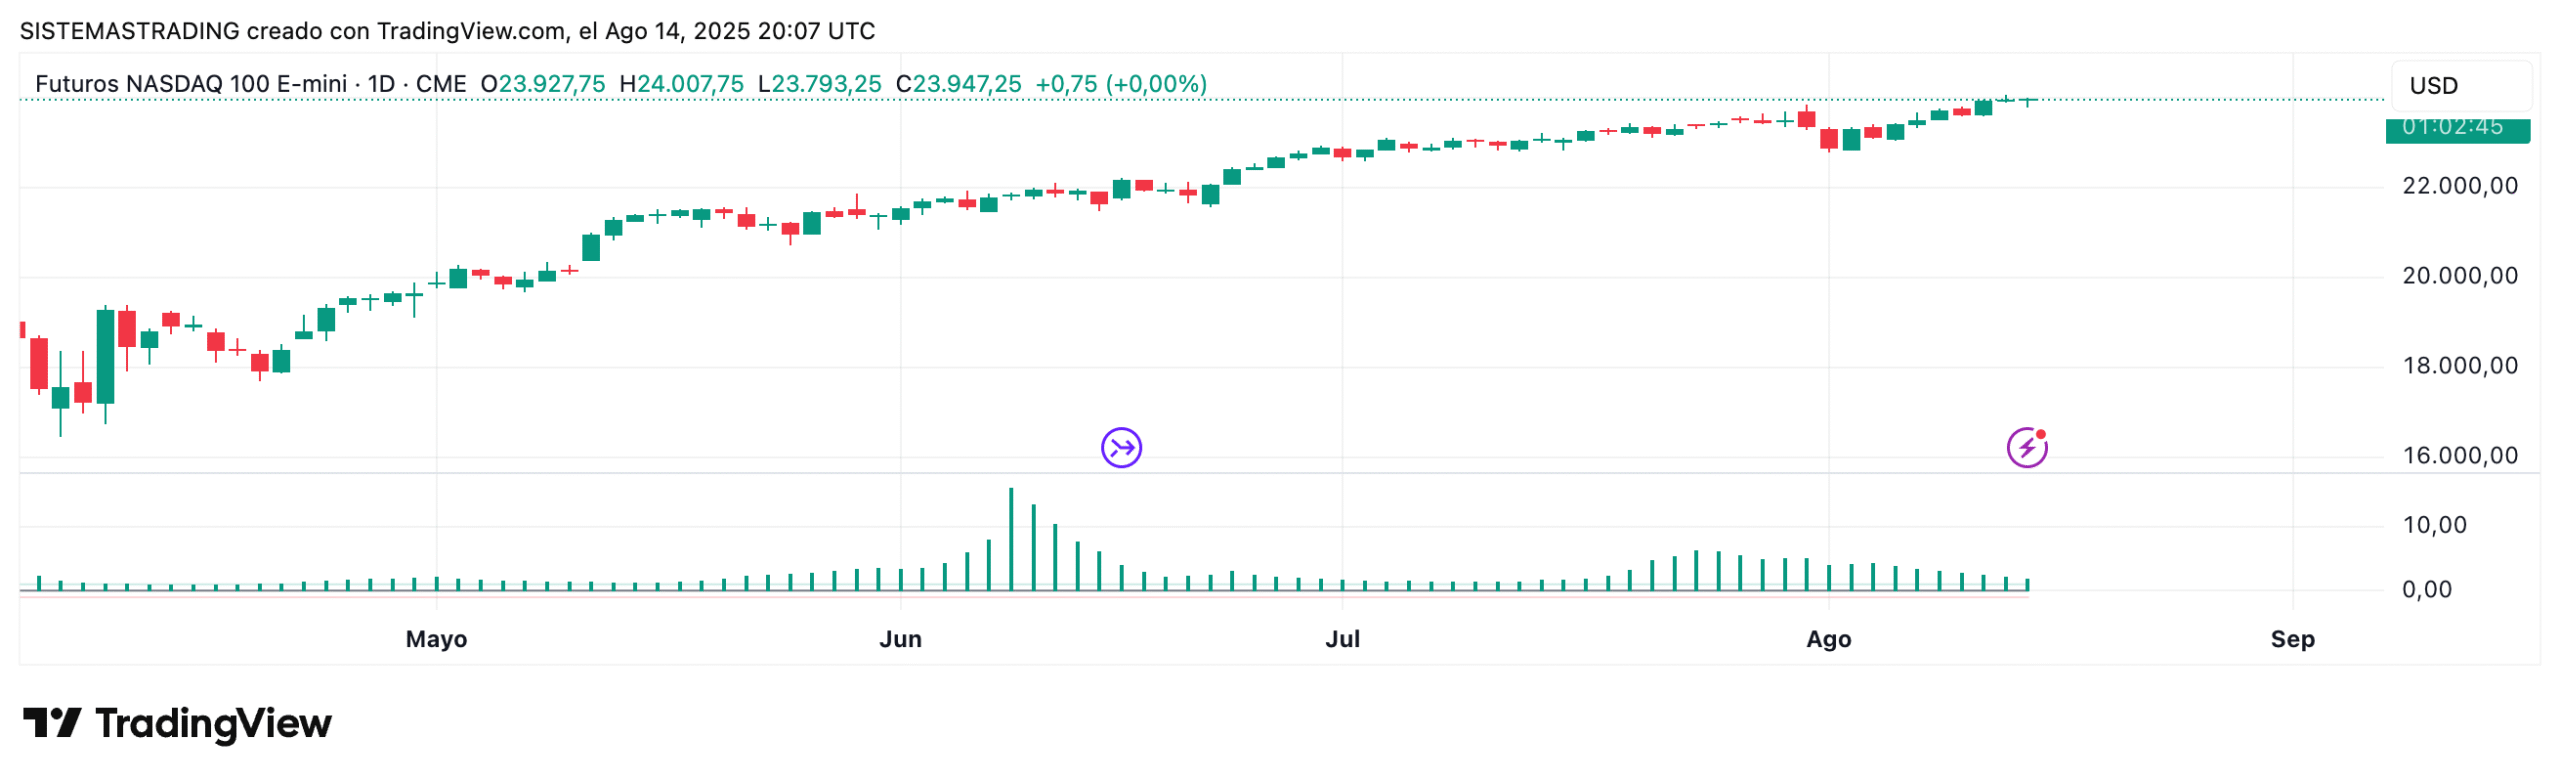Click the purple lightning bolt event icon
The image size is (2560, 782).
2026,448
